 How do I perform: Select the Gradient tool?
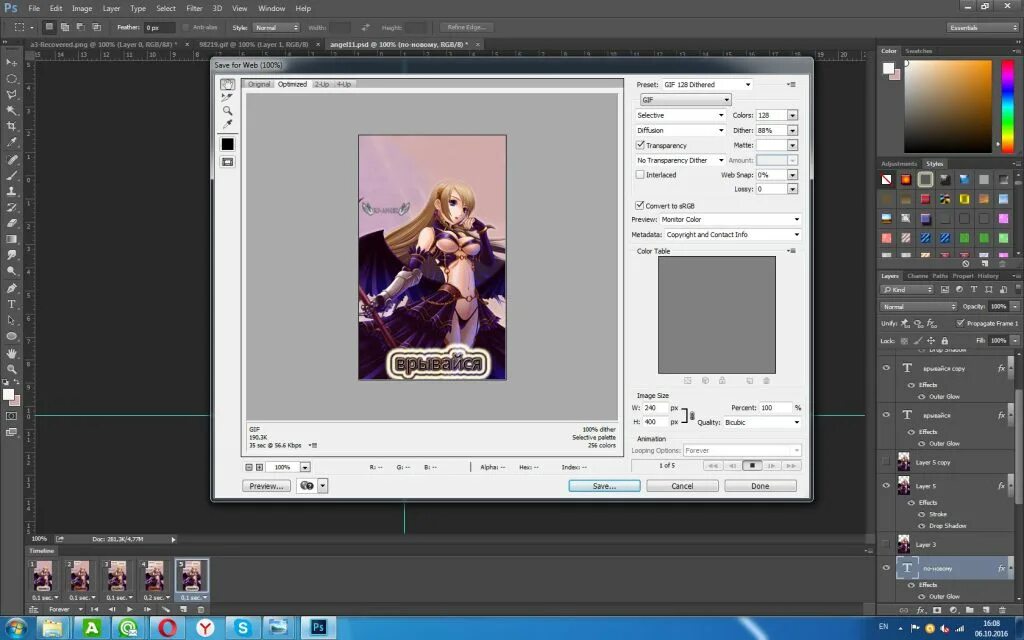point(11,239)
